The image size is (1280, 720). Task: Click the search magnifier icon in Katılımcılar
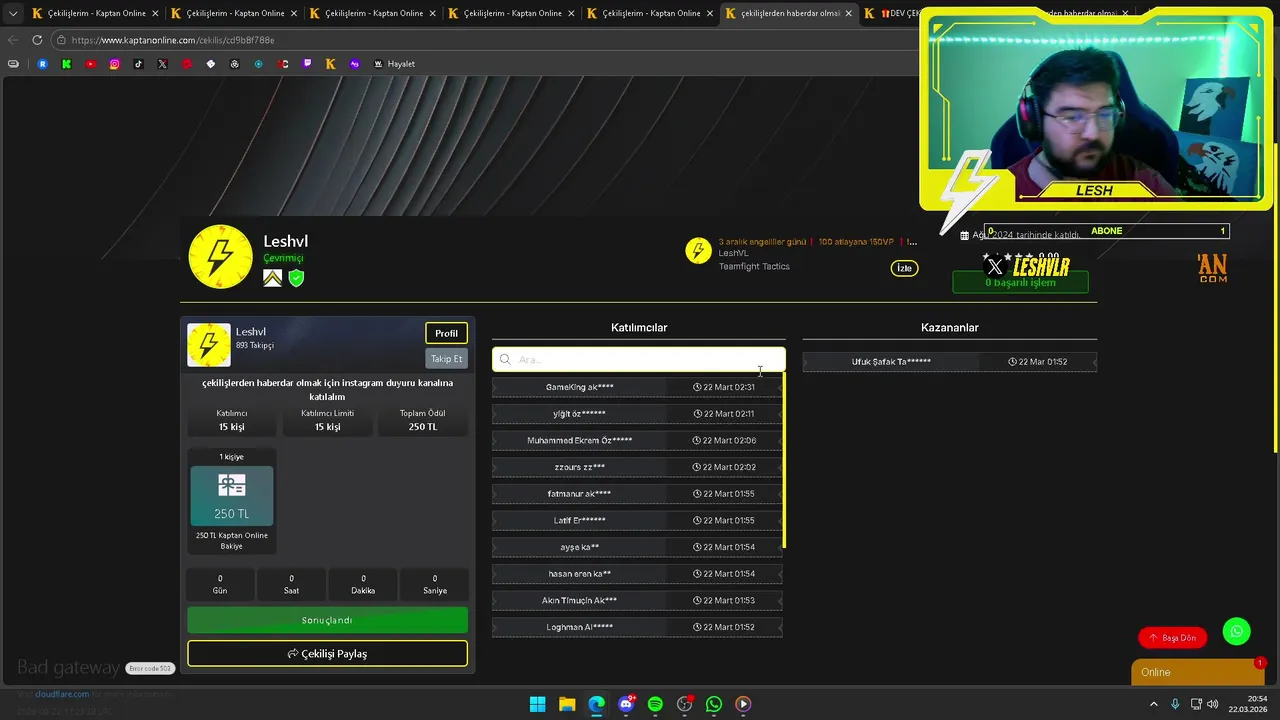click(505, 359)
